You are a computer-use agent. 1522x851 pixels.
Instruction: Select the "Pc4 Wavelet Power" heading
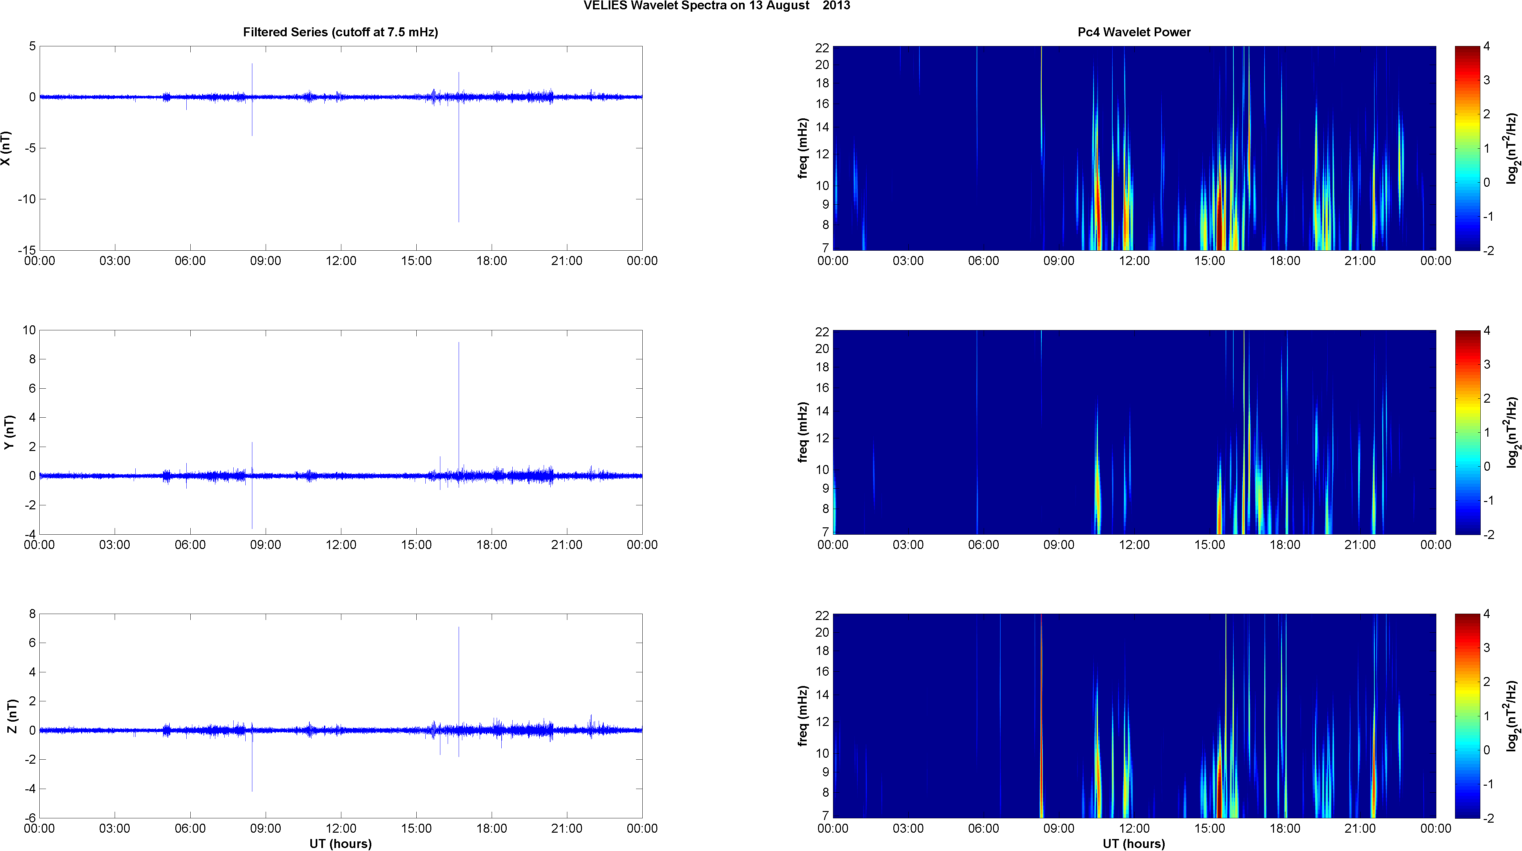coord(1134,32)
